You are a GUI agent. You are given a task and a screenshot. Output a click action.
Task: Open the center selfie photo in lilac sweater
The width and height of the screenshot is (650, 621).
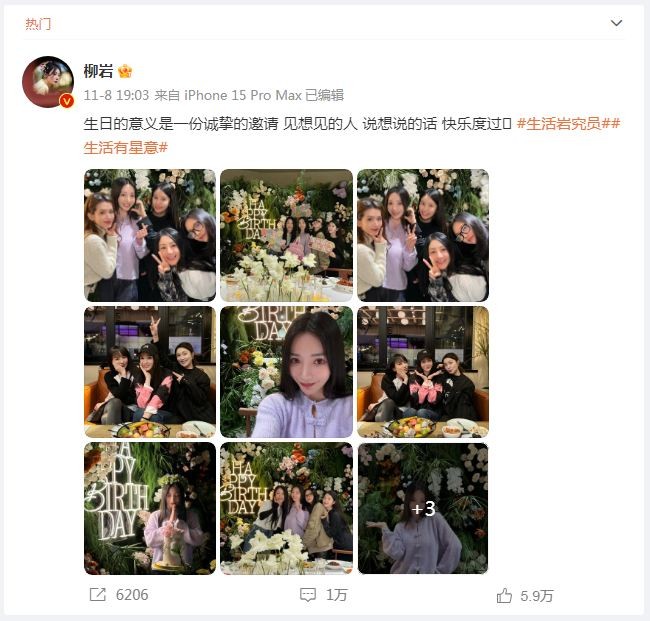[286, 372]
